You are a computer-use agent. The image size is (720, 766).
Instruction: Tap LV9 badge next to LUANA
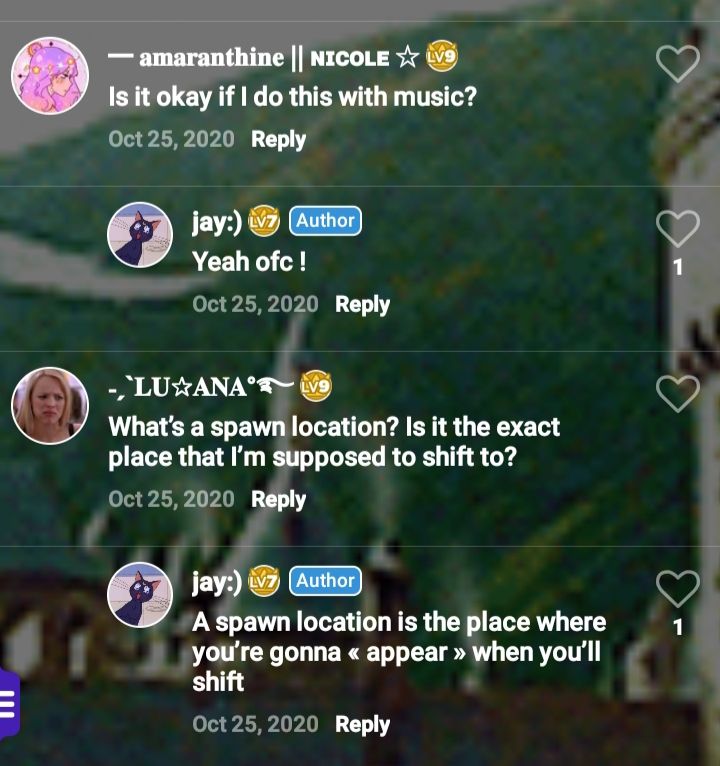coord(316,386)
